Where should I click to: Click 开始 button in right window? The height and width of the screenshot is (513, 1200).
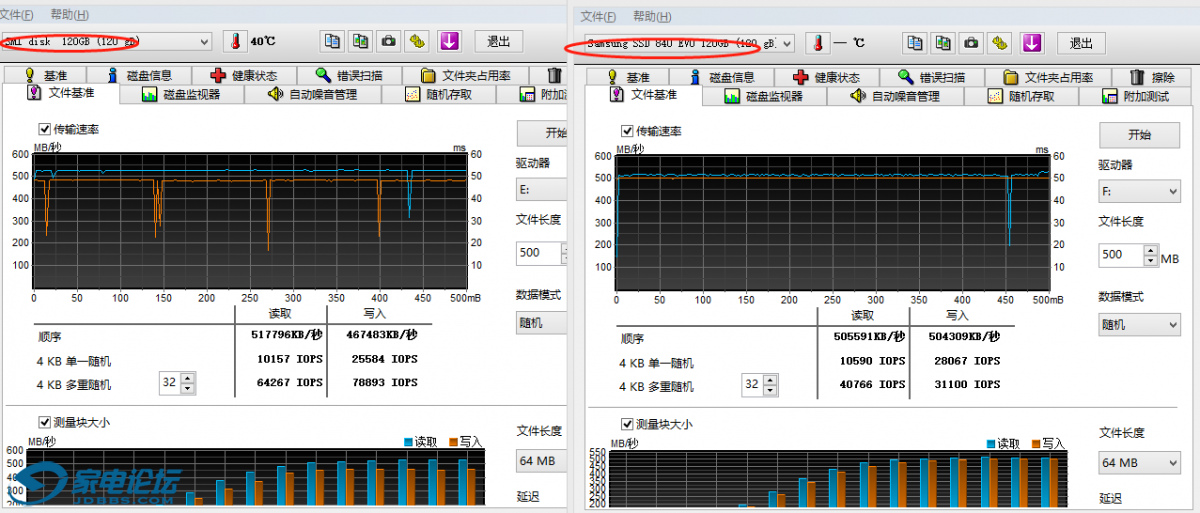(1139, 135)
